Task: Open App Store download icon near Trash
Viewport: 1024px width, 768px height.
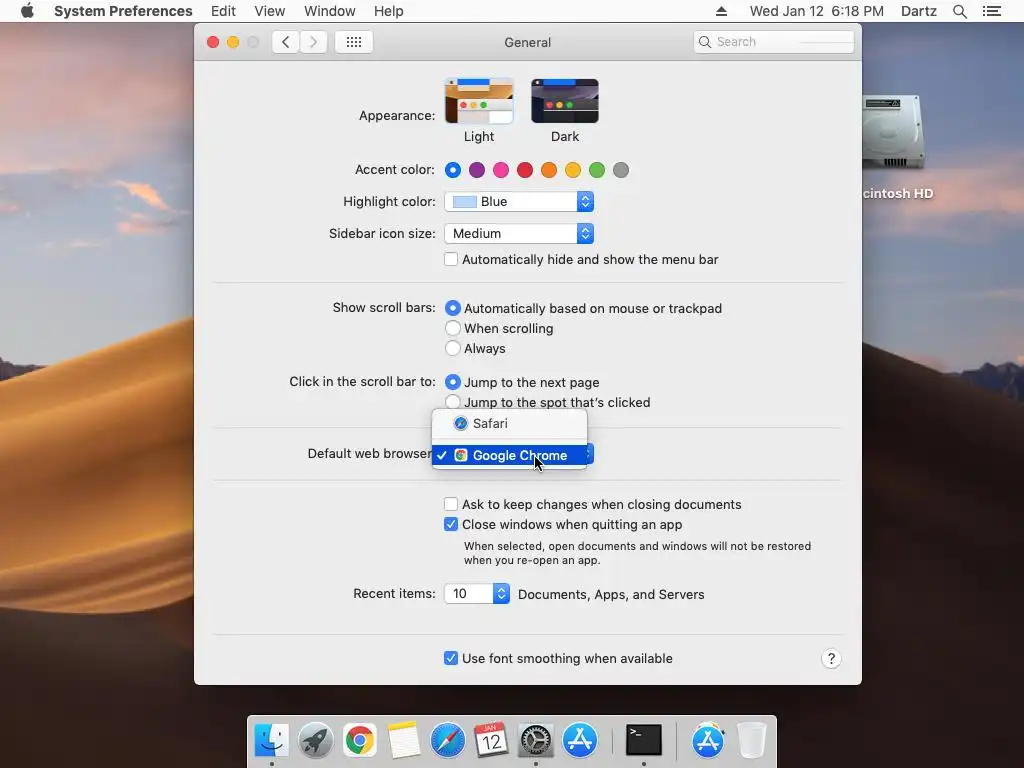Action: click(708, 740)
